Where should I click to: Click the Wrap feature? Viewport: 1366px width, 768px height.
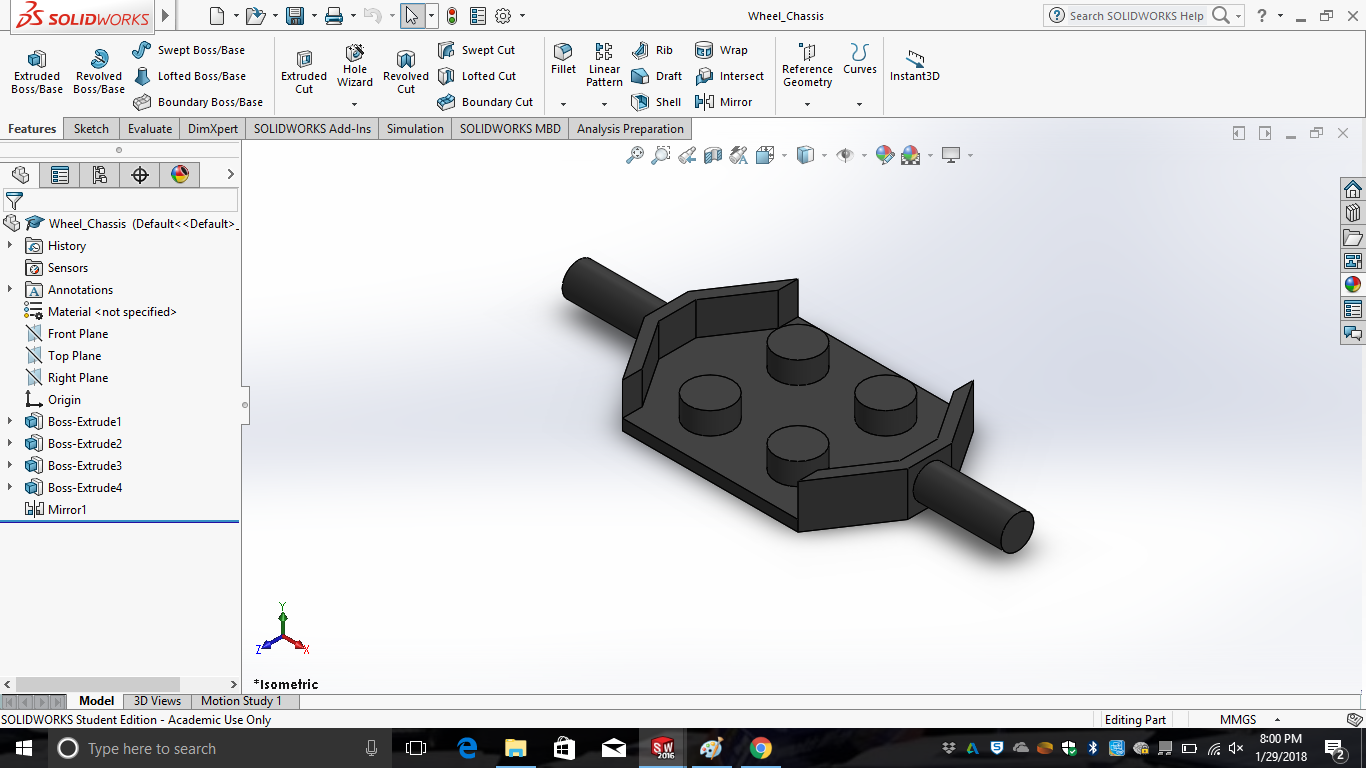pyautogui.click(x=721, y=50)
